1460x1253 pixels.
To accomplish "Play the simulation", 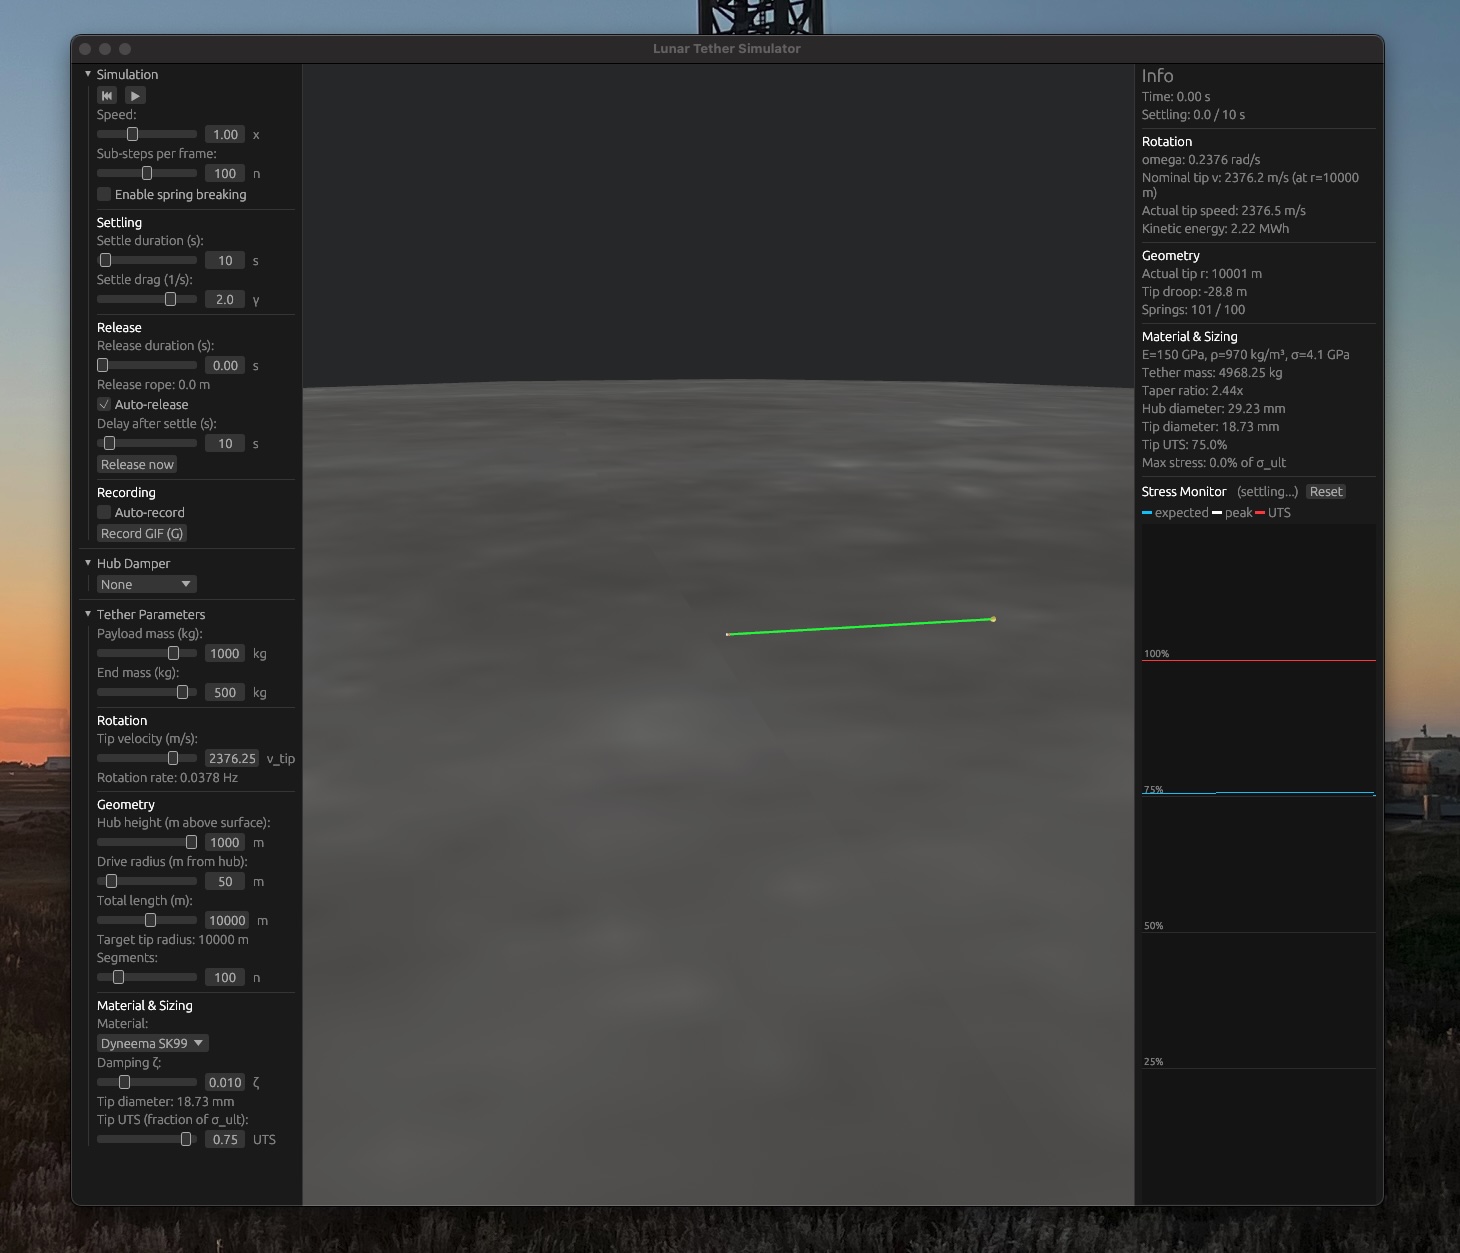I will pos(134,95).
